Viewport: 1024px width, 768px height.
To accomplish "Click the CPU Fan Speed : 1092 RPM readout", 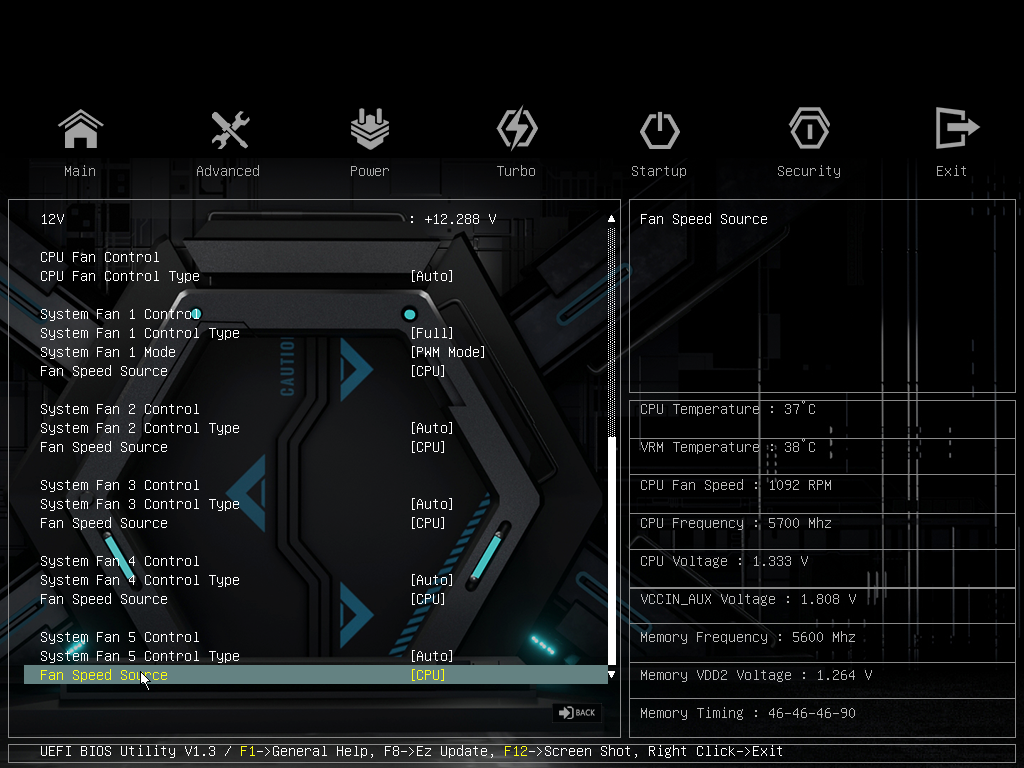I will point(735,485).
